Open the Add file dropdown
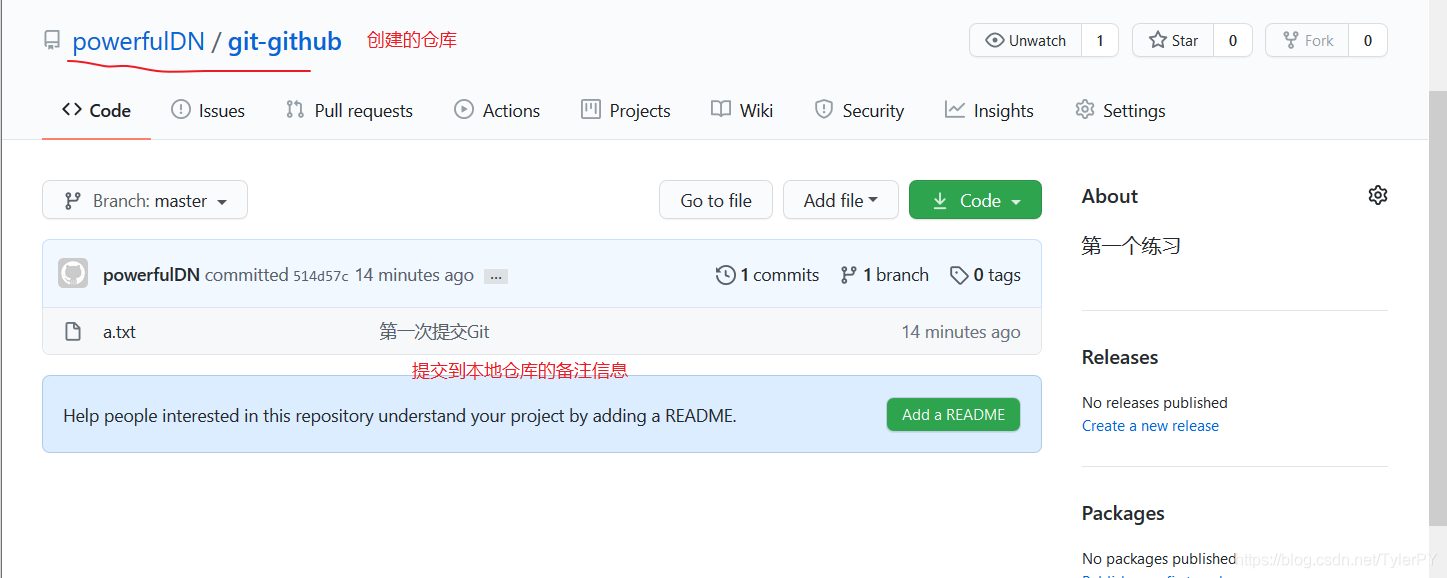The height and width of the screenshot is (578, 1447). point(841,200)
